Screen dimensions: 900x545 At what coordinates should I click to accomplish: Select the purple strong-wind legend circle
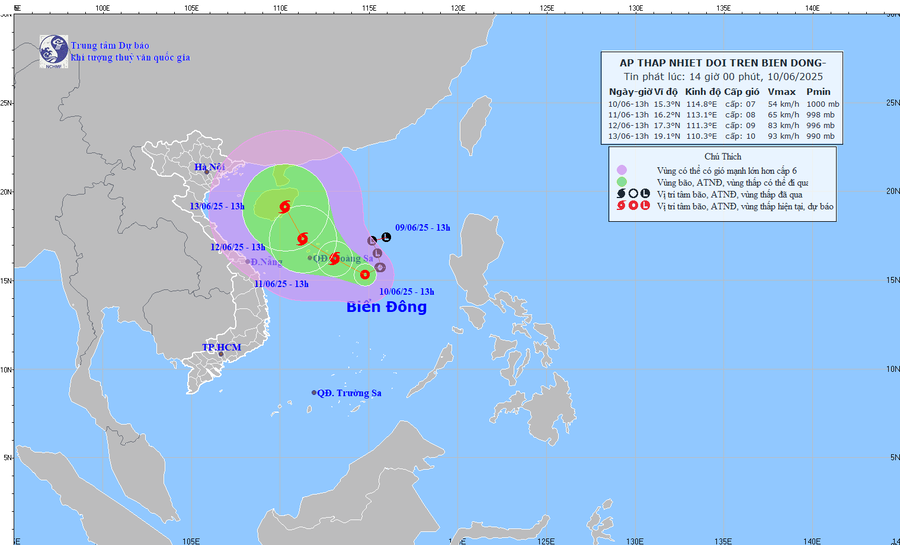coord(621,169)
